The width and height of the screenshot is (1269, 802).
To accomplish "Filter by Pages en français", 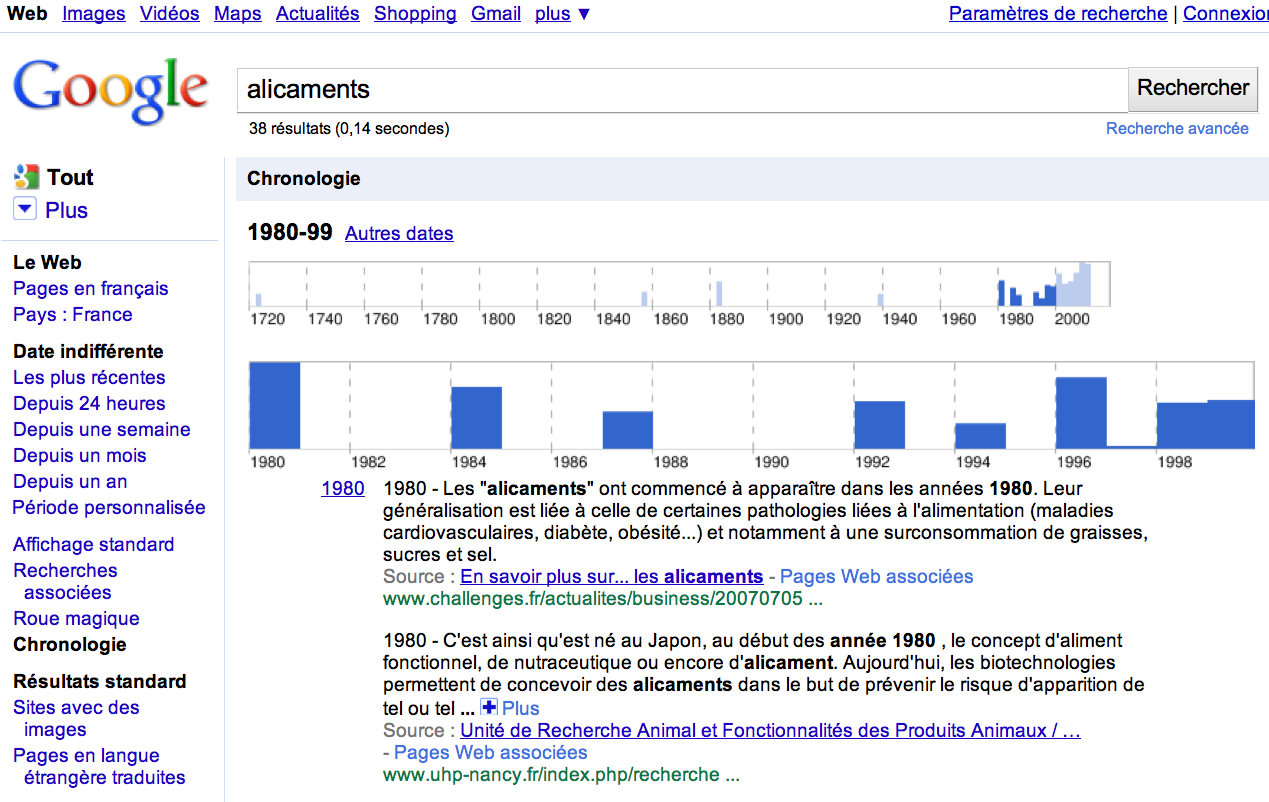I will coord(91,289).
